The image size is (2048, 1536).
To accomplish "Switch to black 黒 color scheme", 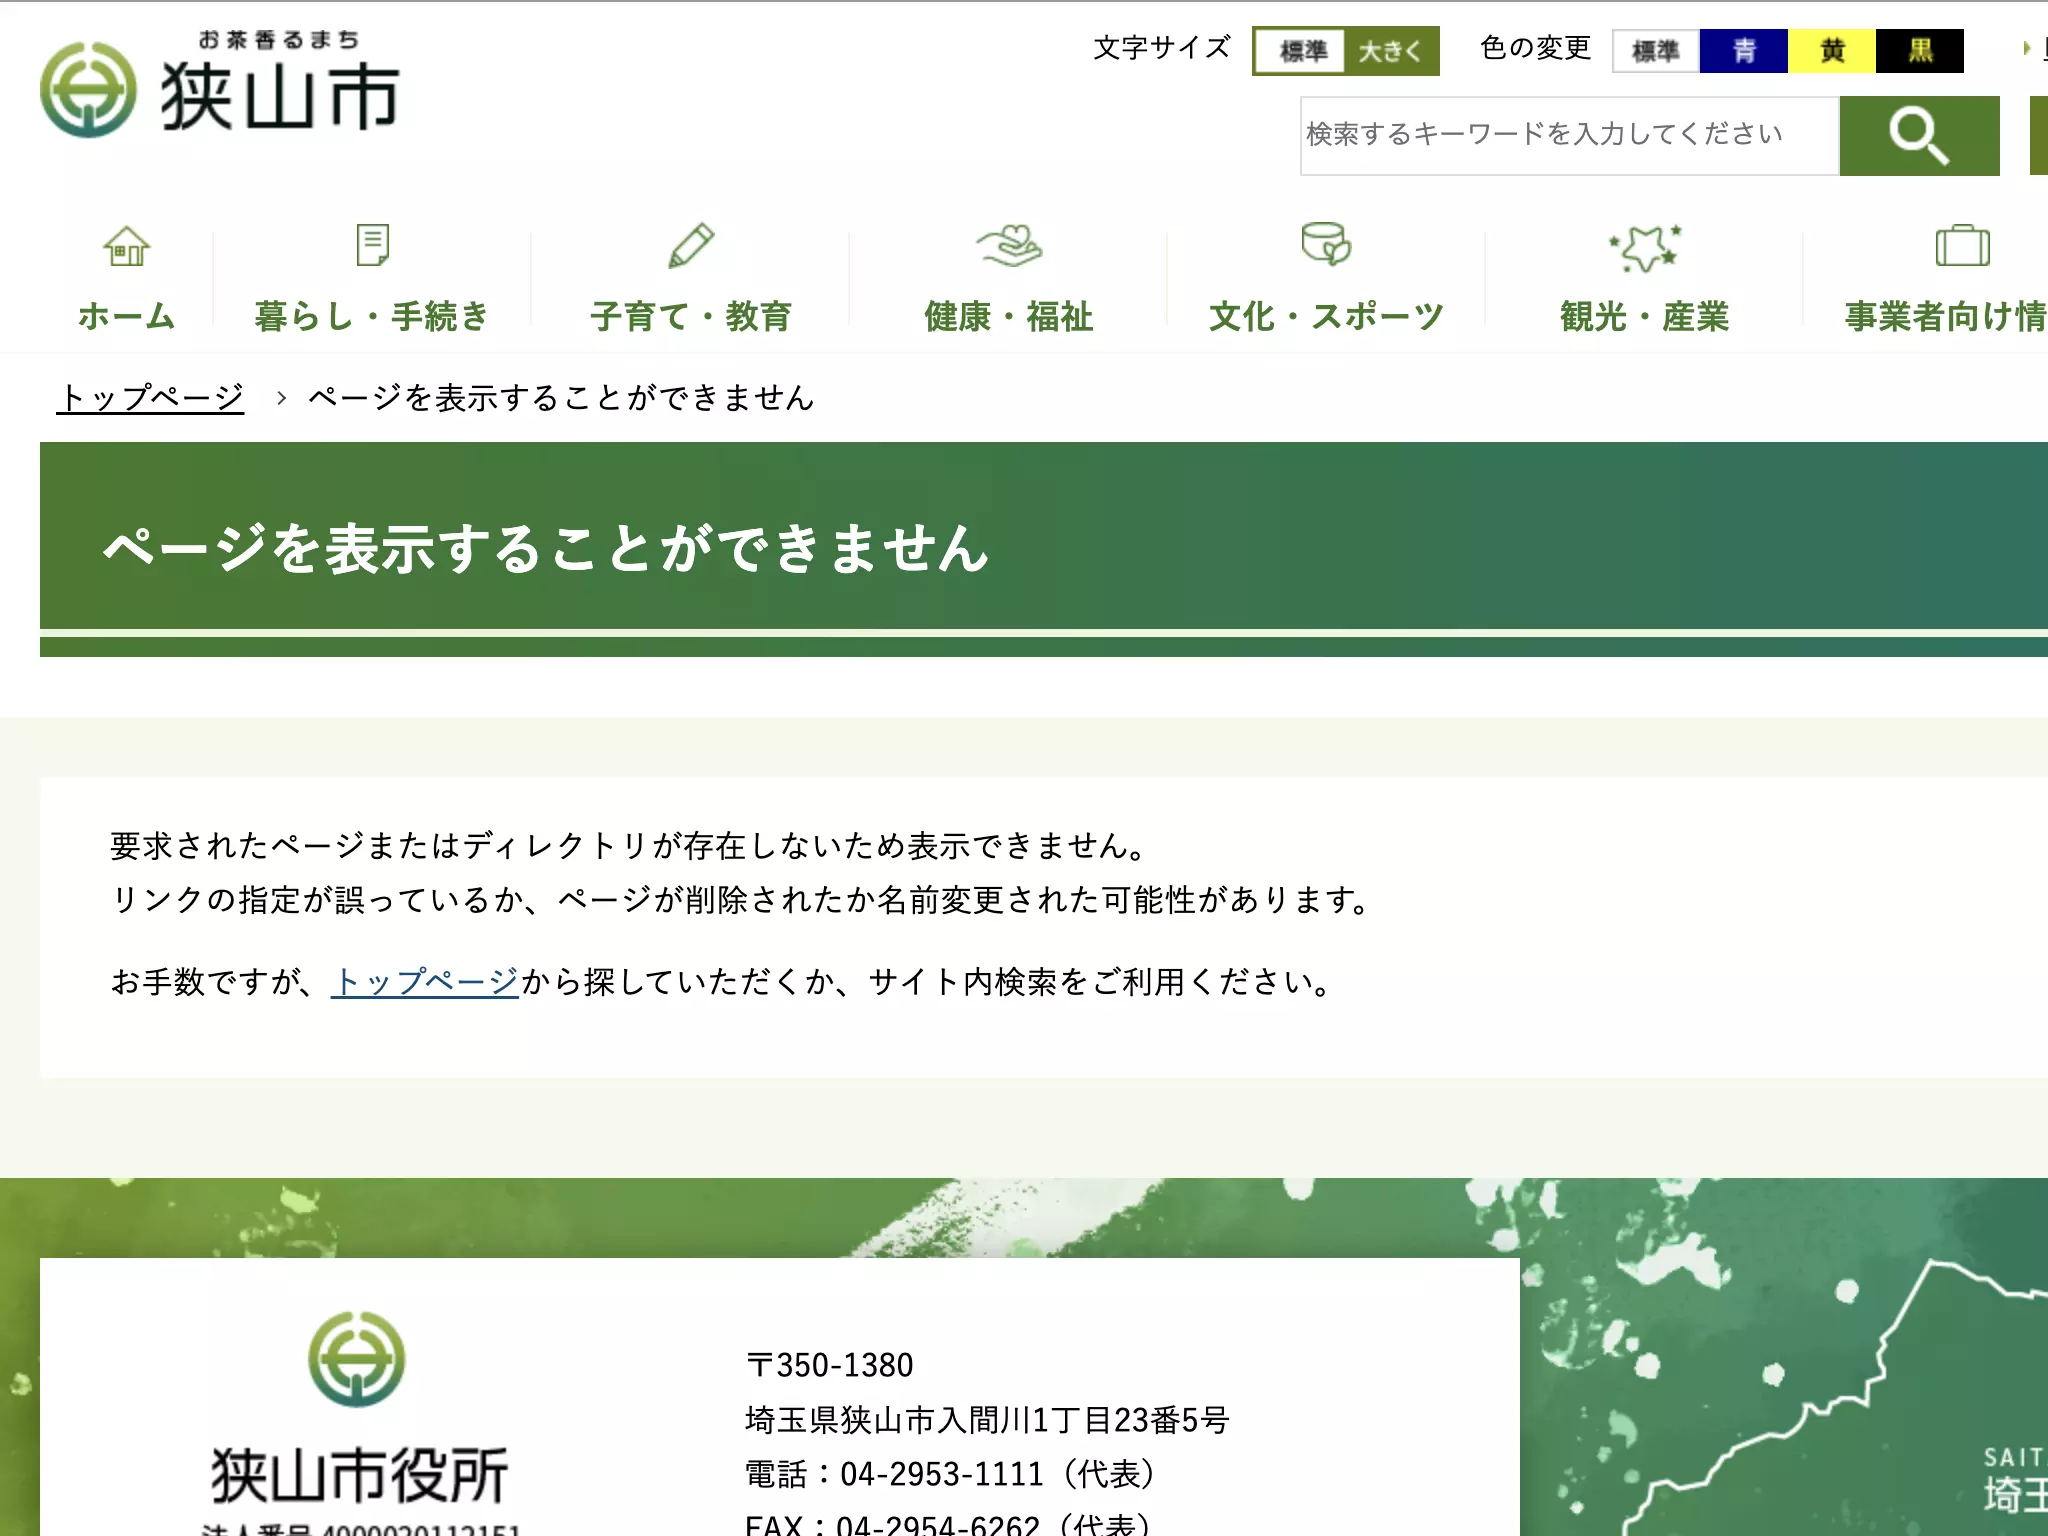I will (1920, 51).
